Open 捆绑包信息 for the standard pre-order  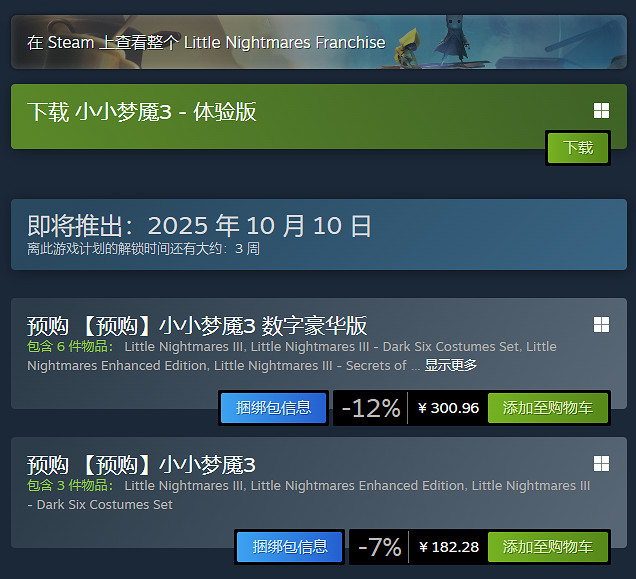[x=290, y=547]
